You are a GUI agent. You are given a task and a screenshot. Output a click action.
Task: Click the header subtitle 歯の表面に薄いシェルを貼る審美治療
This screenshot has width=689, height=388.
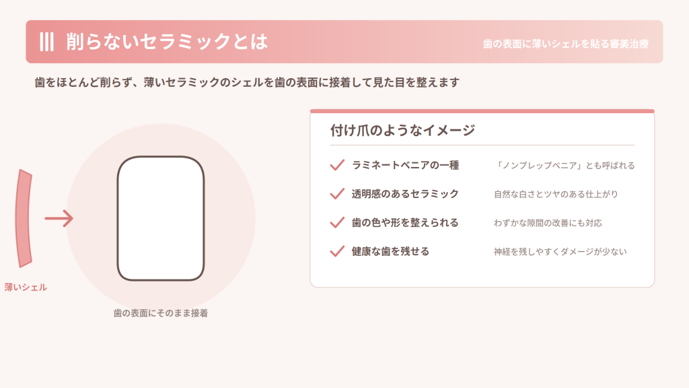click(x=566, y=44)
